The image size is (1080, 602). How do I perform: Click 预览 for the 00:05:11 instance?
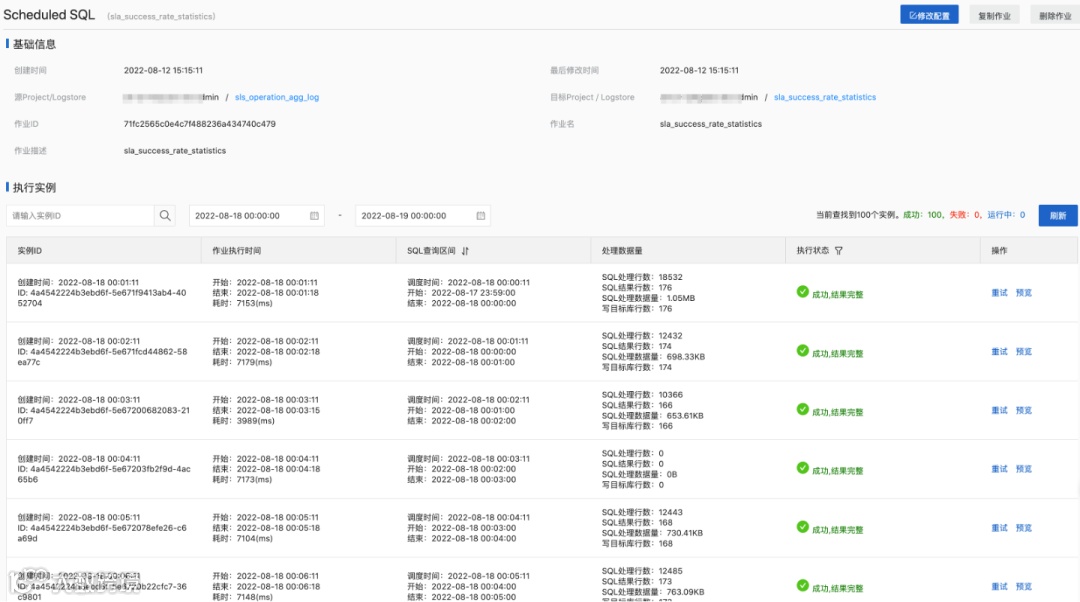click(x=1024, y=528)
